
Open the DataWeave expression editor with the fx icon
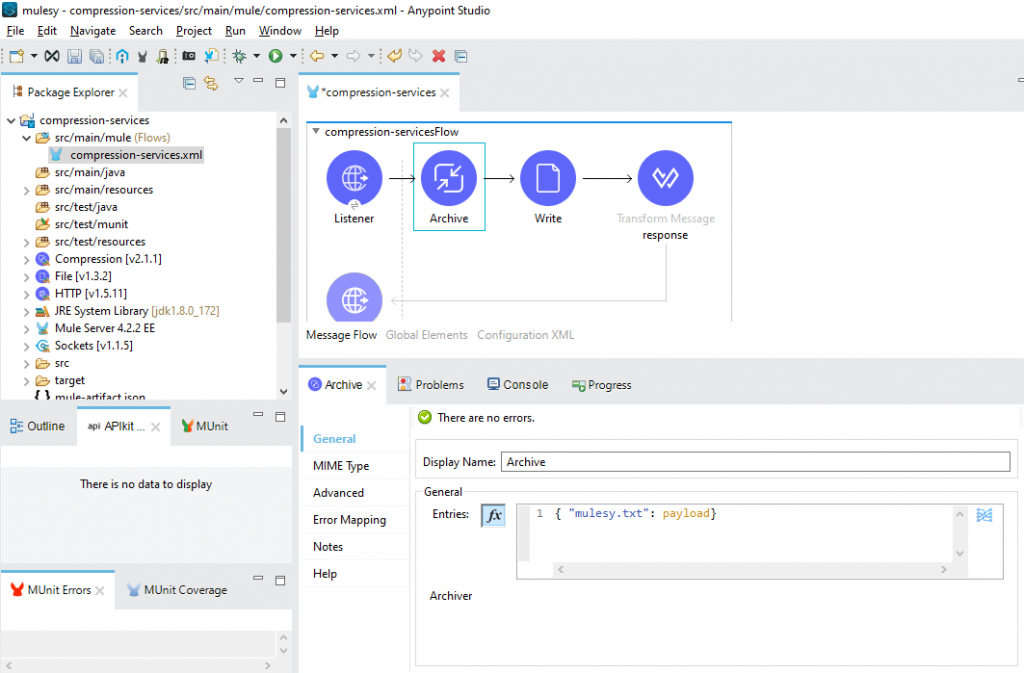click(492, 514)
